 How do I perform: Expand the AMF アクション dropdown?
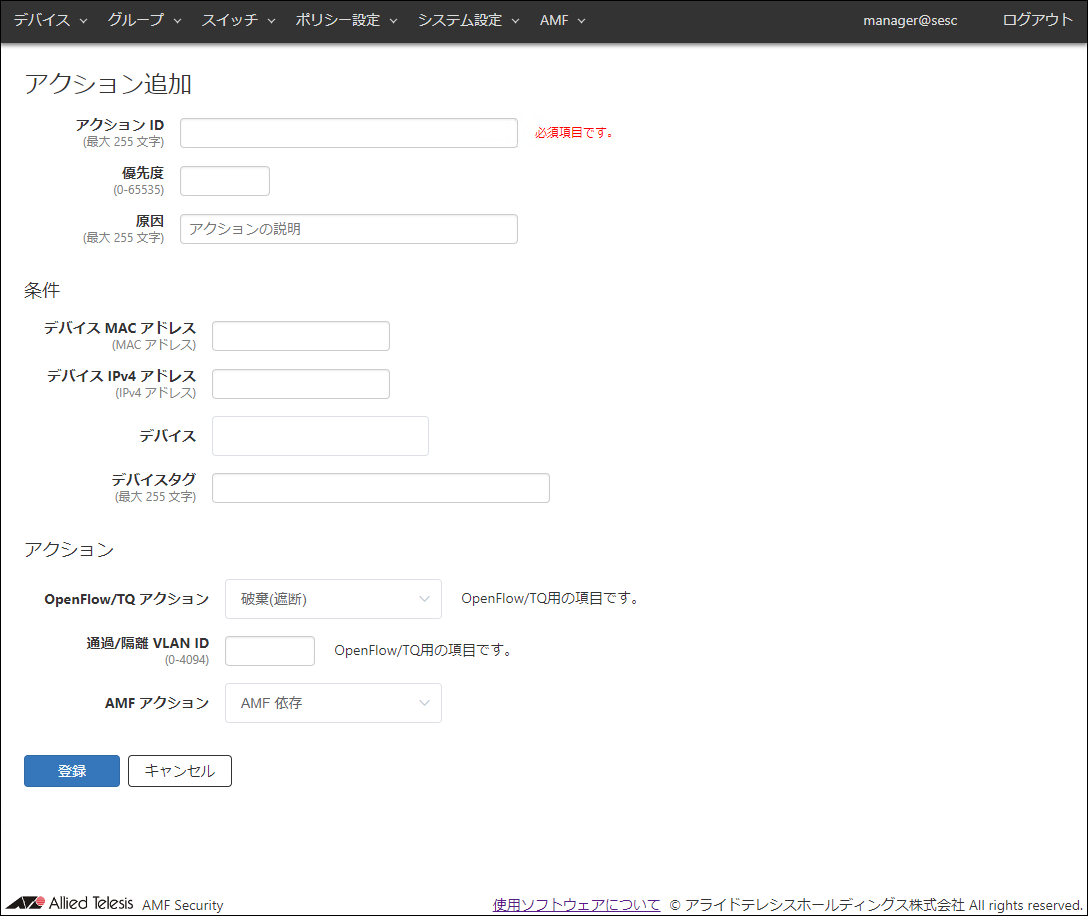coord(333,703)
